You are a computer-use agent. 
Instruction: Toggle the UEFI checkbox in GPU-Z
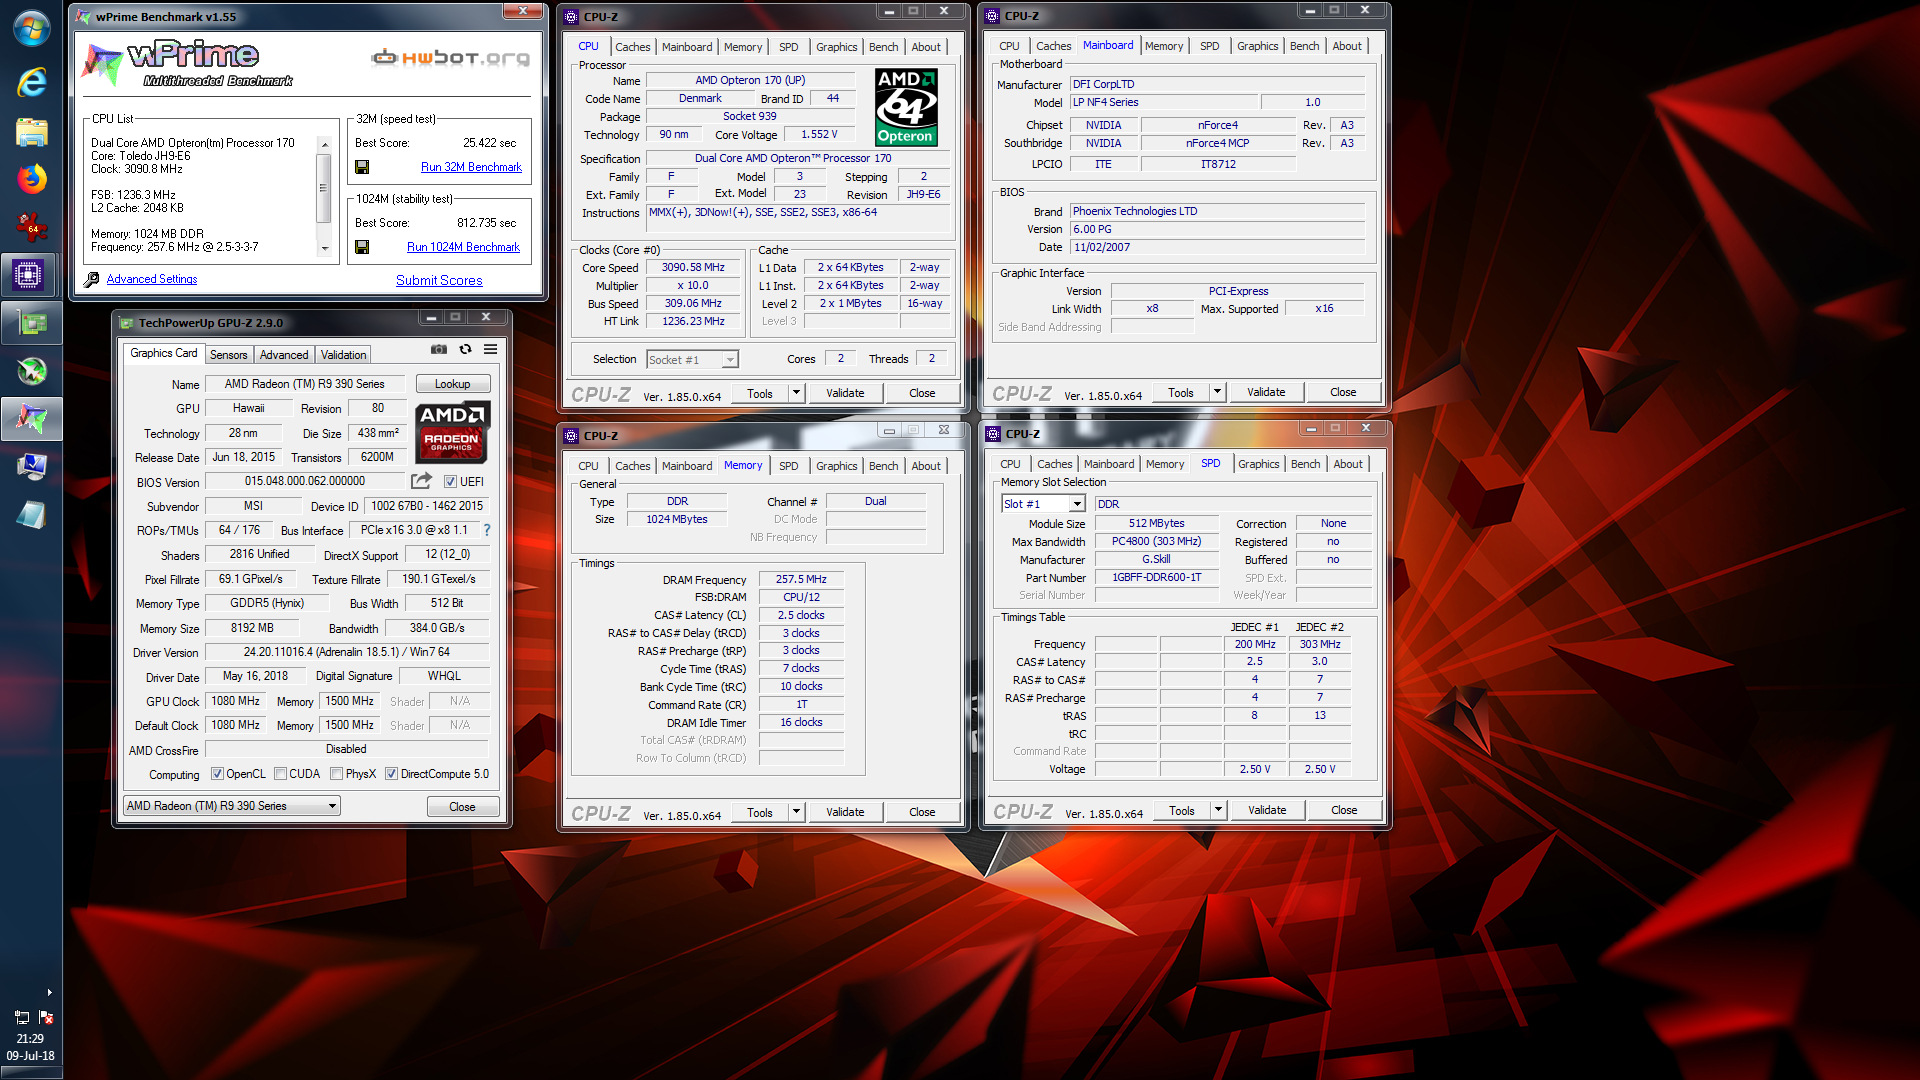coord(450,482)
